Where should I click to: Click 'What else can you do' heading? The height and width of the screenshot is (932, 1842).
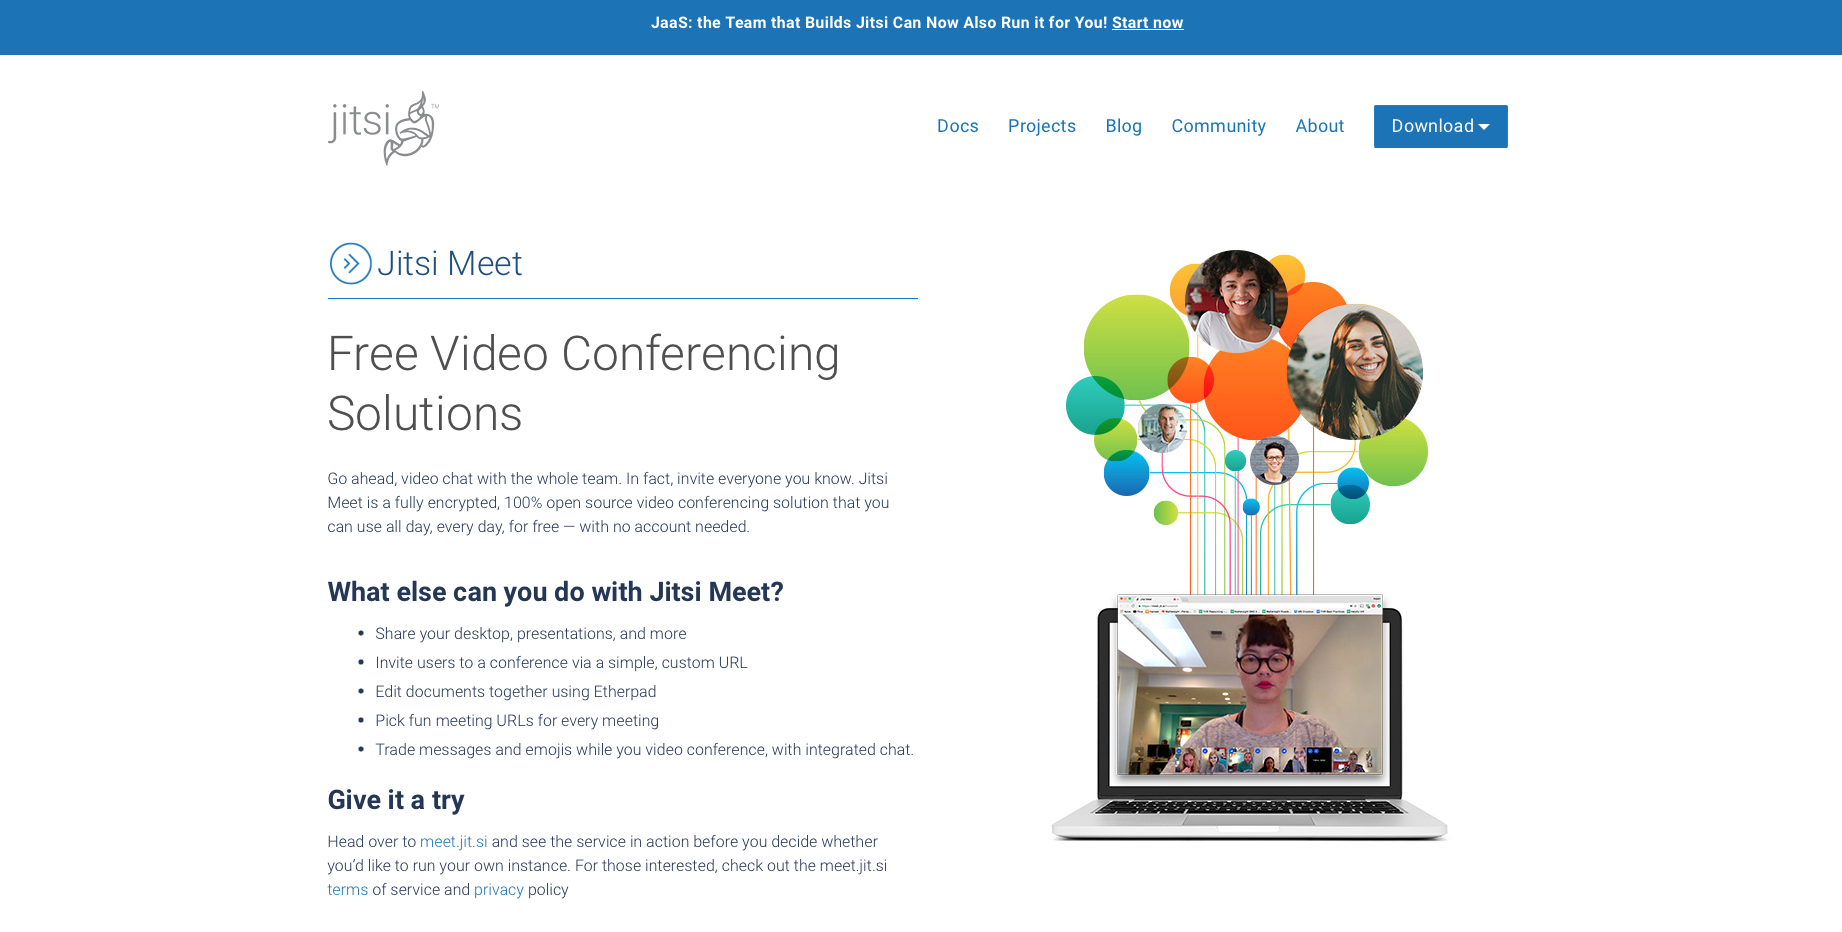(x=555, y=592)
